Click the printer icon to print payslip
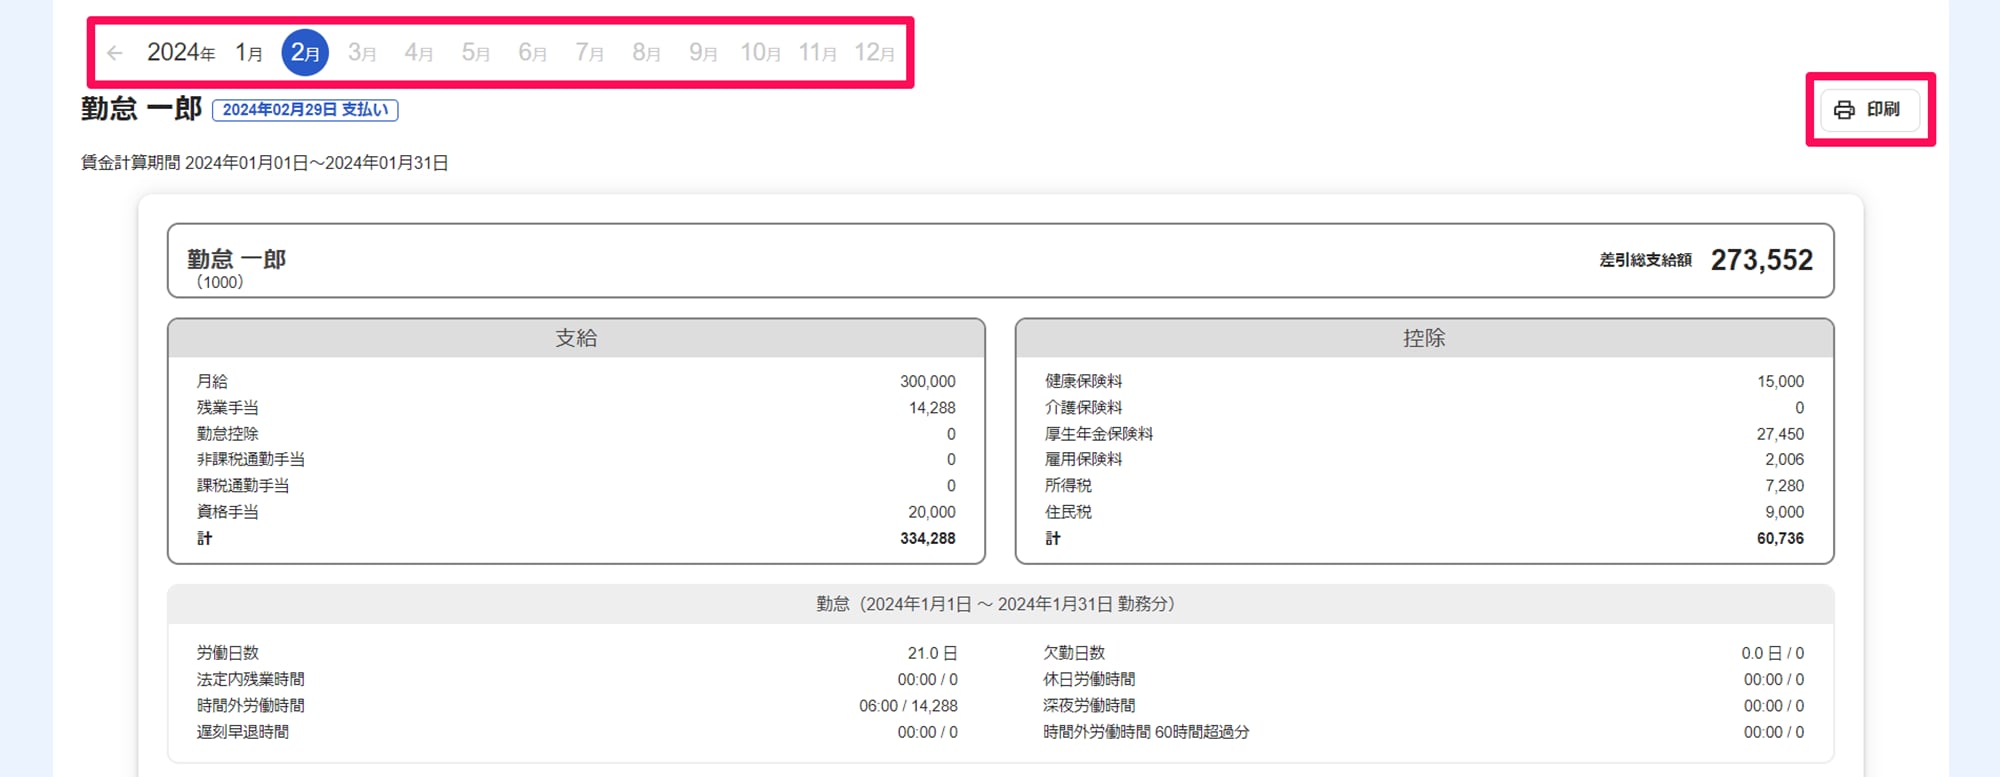Image resolution: width=2000 pixels, height=777 pixels. pyautogui.click(x=1845, y=109)
